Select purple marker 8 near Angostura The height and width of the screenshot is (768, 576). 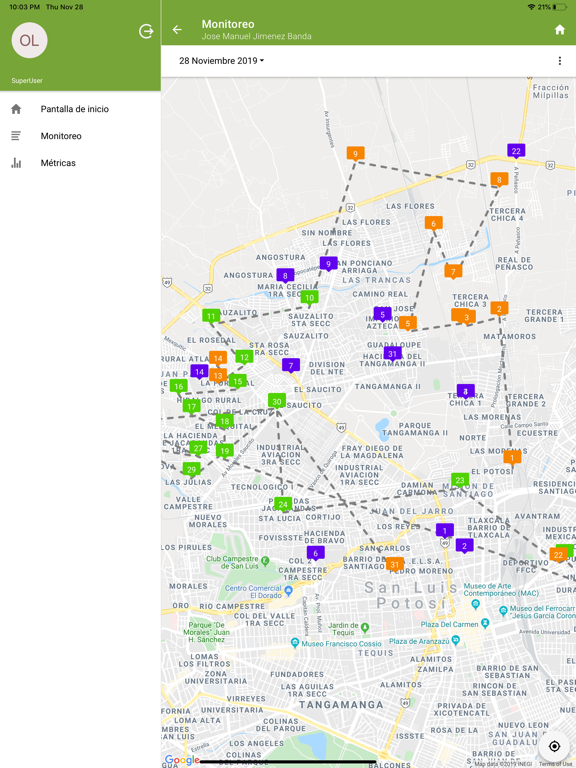pyautogui.click(x=285, y=276)
